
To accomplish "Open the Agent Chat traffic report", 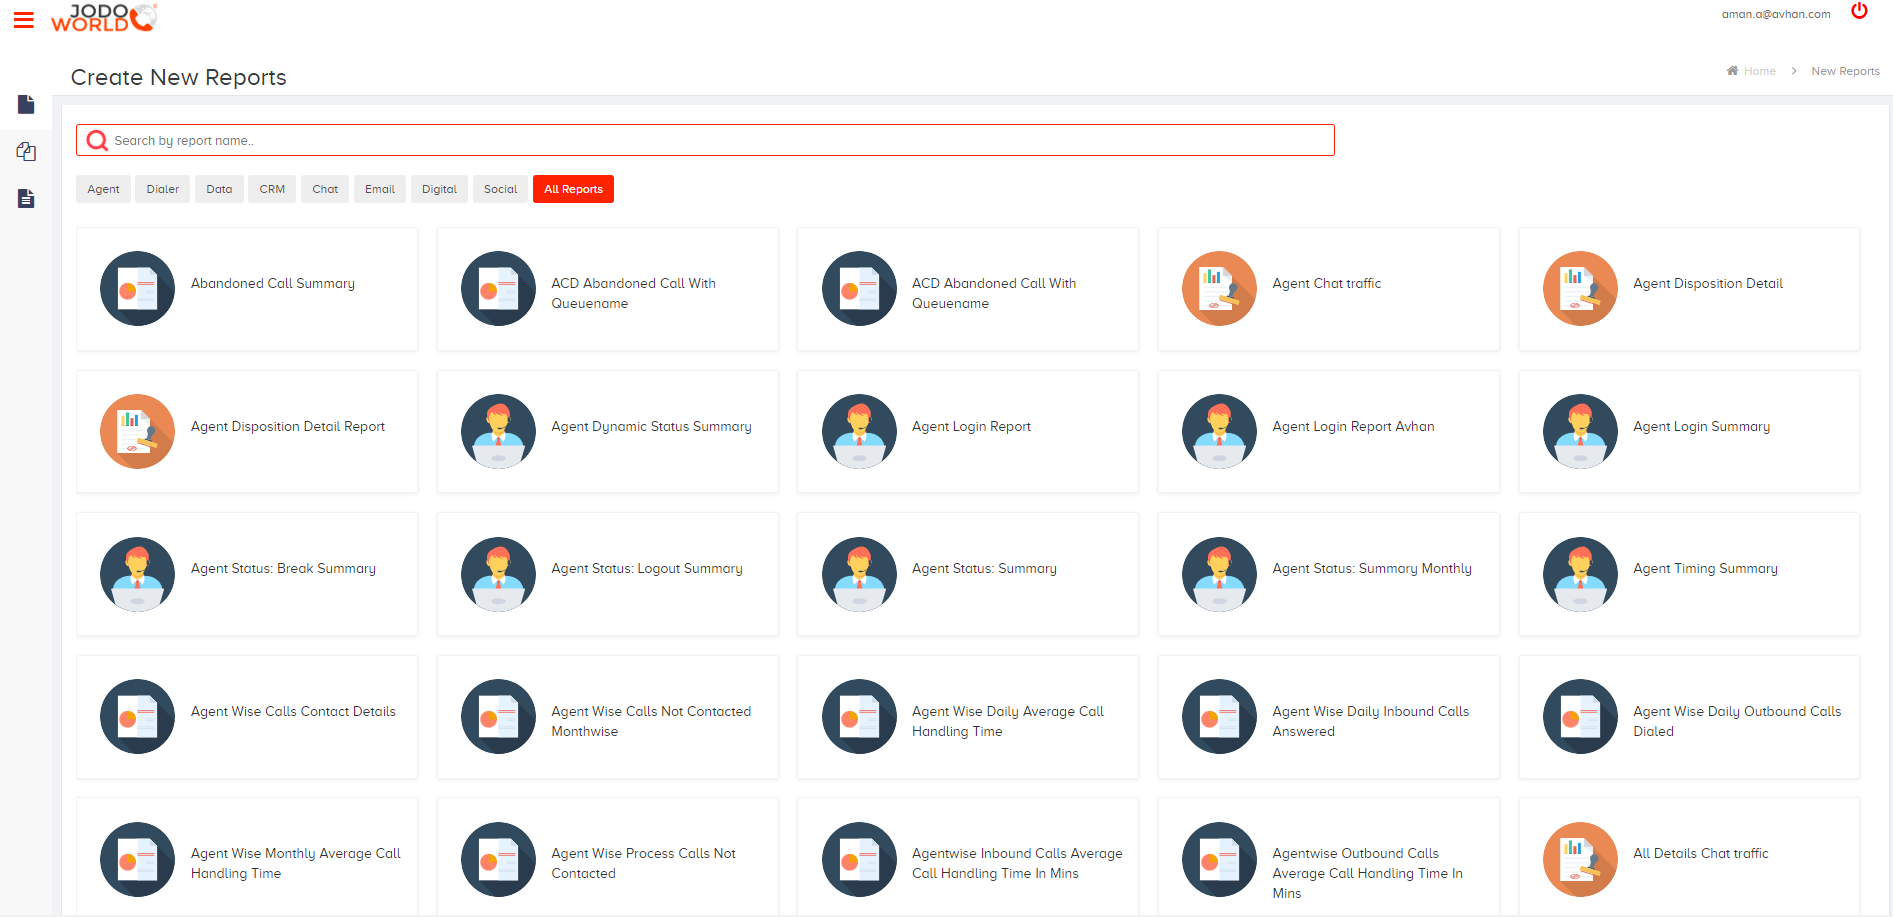I will pos(1328,289).
